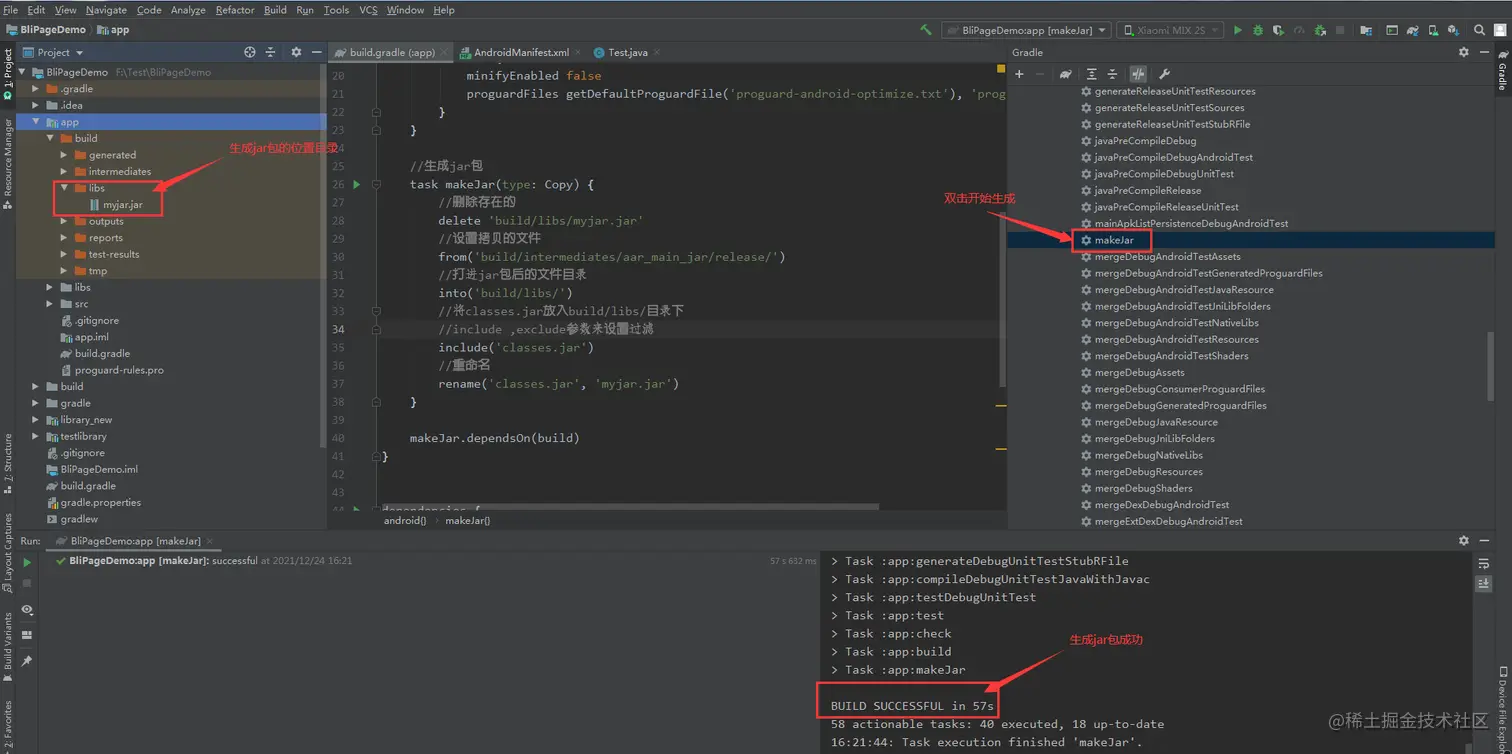
Task: Hide the Gradle tool window
Action: coord(1484,52)
